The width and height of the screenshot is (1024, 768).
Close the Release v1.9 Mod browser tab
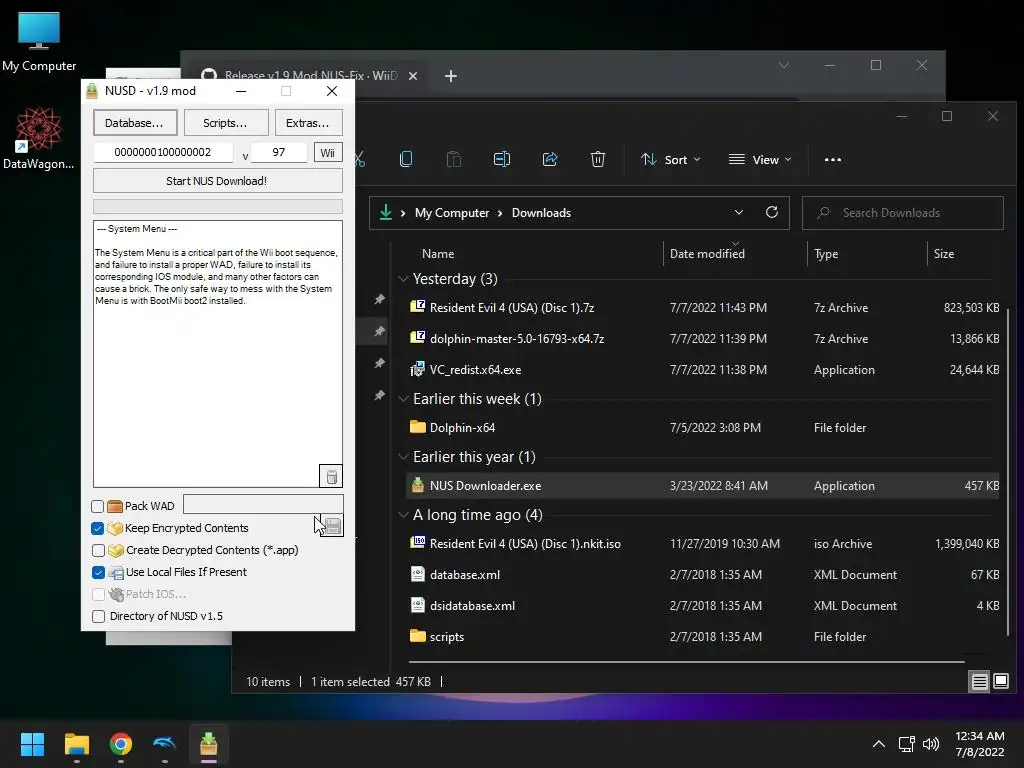(413, 76)
